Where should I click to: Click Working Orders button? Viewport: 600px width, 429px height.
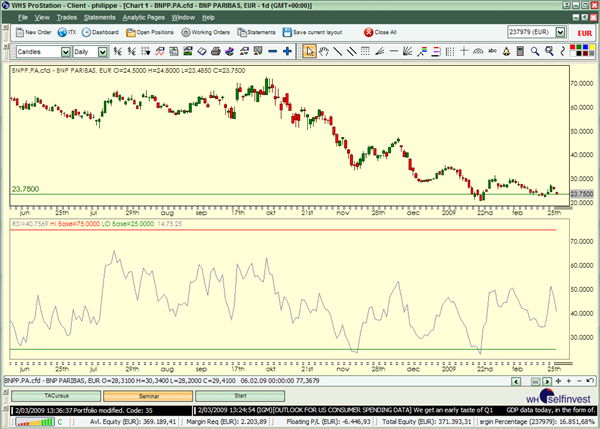(206, 33)
